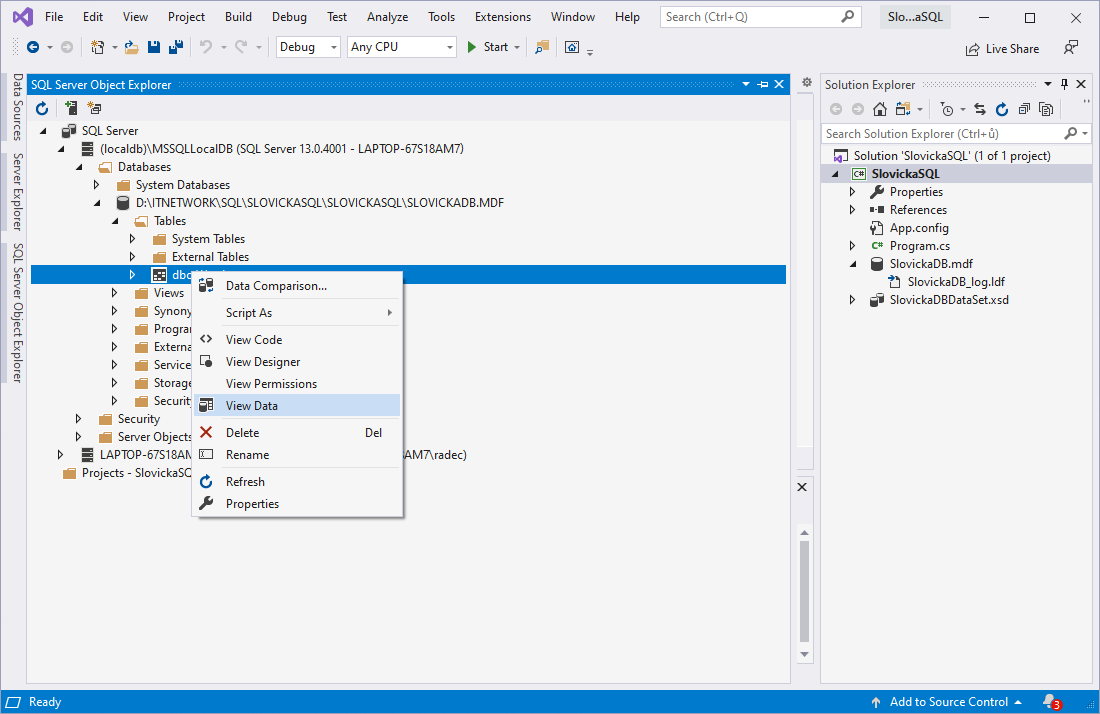Click the notifications bell in the status bar
This screenshot has height=714, width=1100.
pos(1050,701)
